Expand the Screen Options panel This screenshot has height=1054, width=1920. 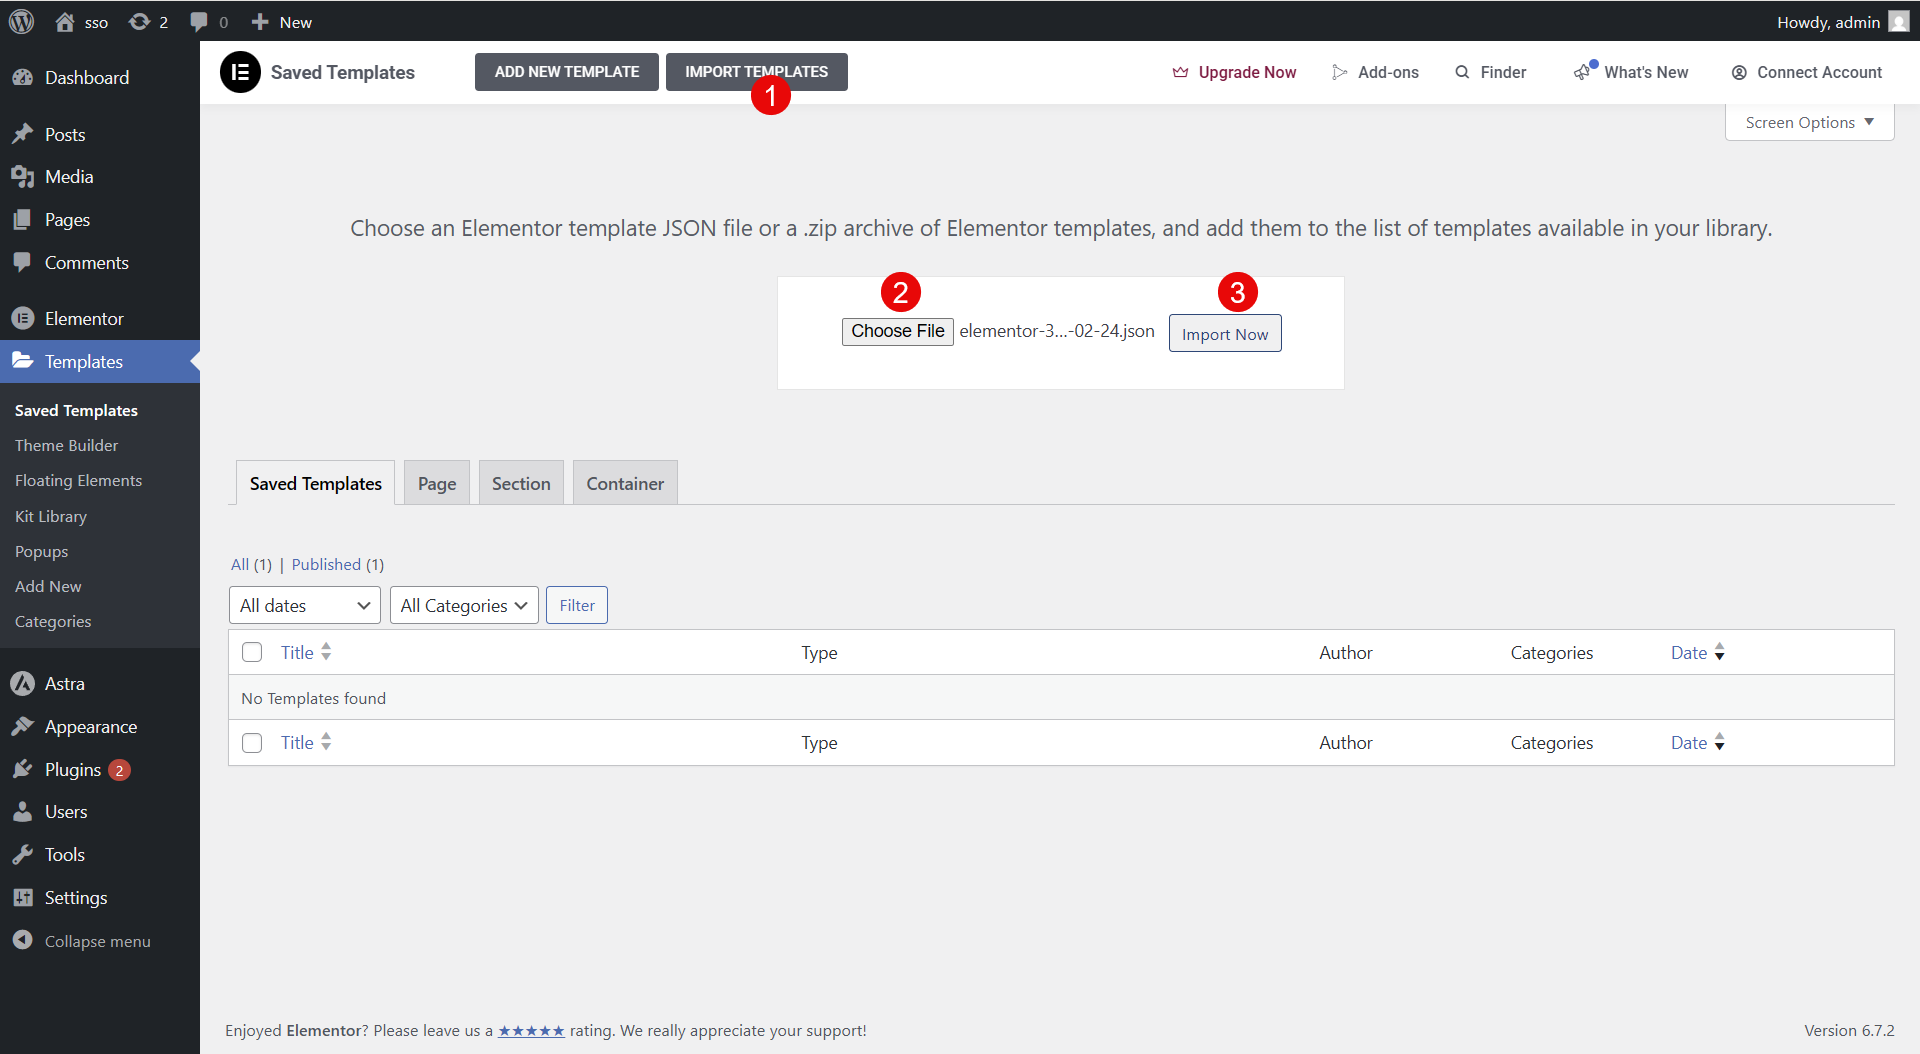1809,122
